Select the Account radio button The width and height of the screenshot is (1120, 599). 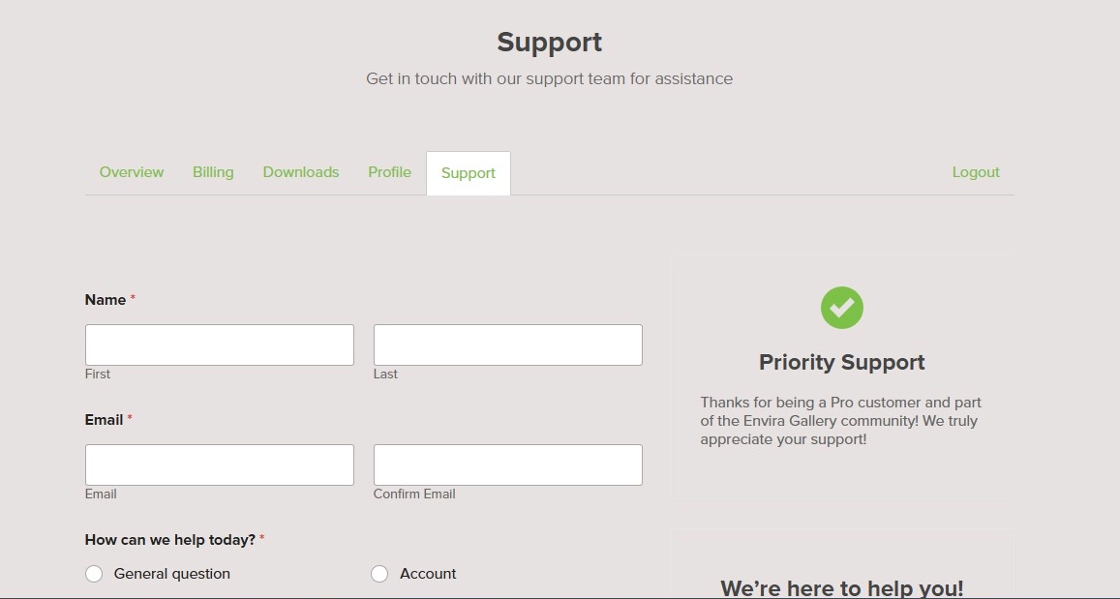[379, 573]
